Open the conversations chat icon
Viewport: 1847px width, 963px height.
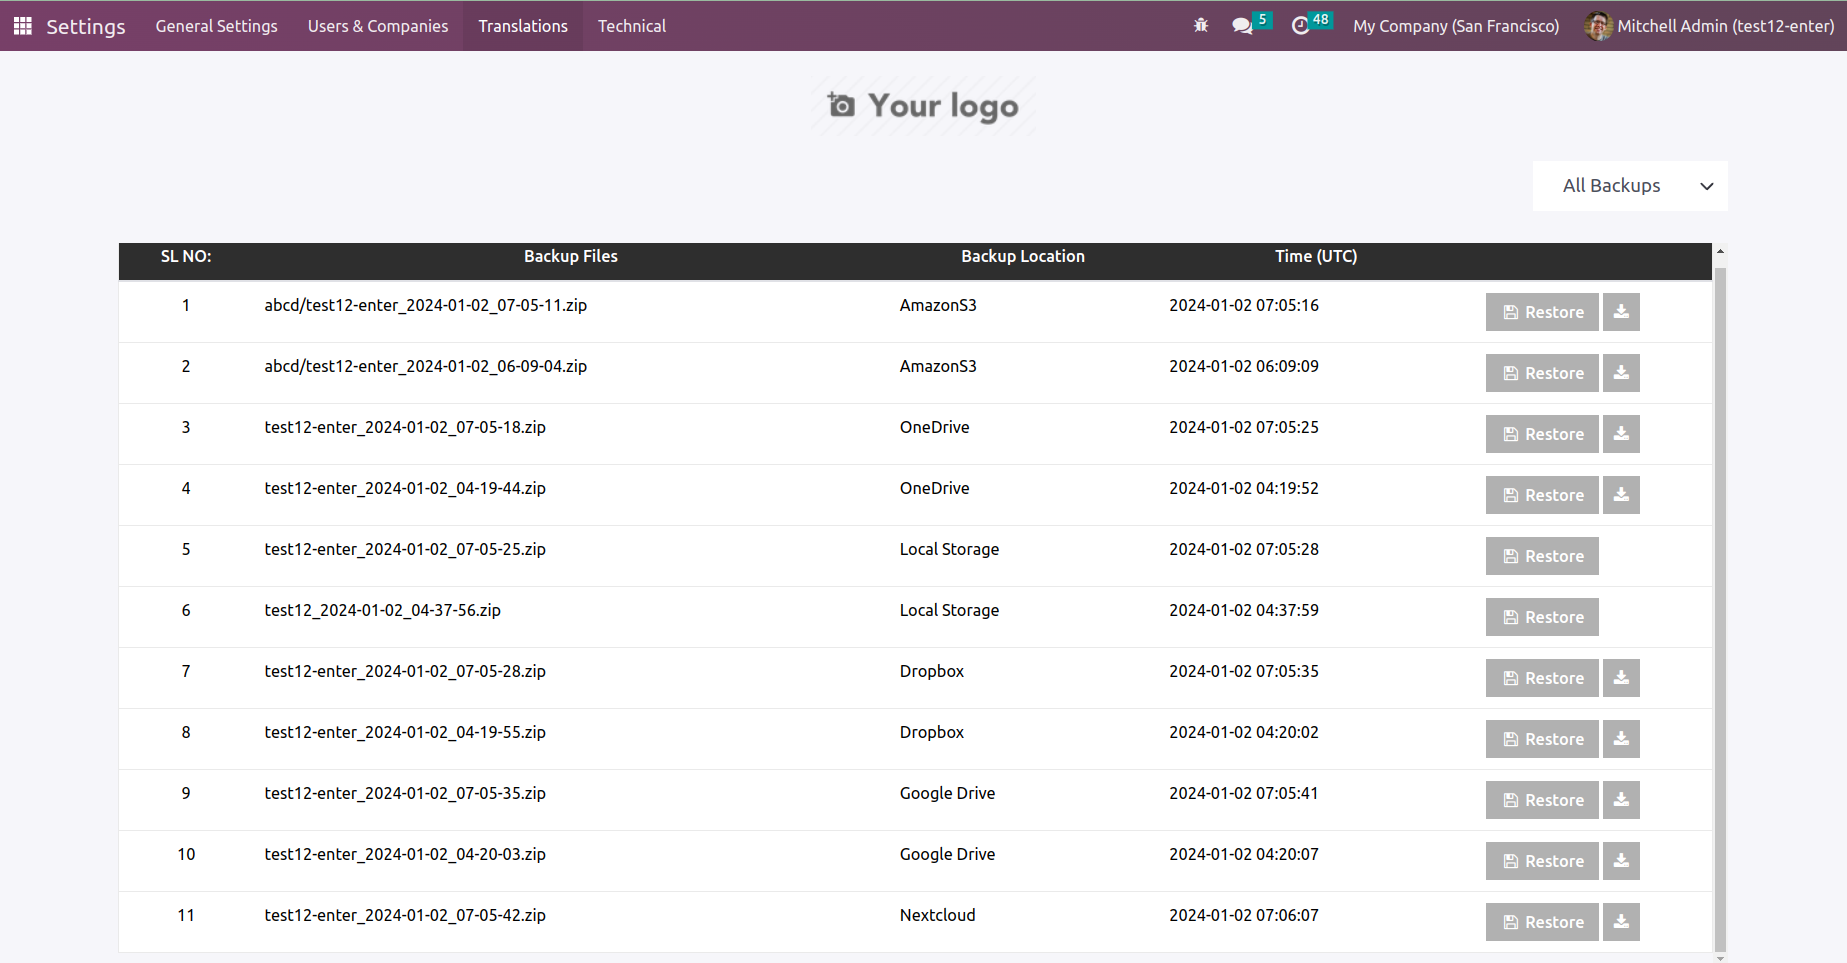pyautogui.click(x=1242, y=26)
